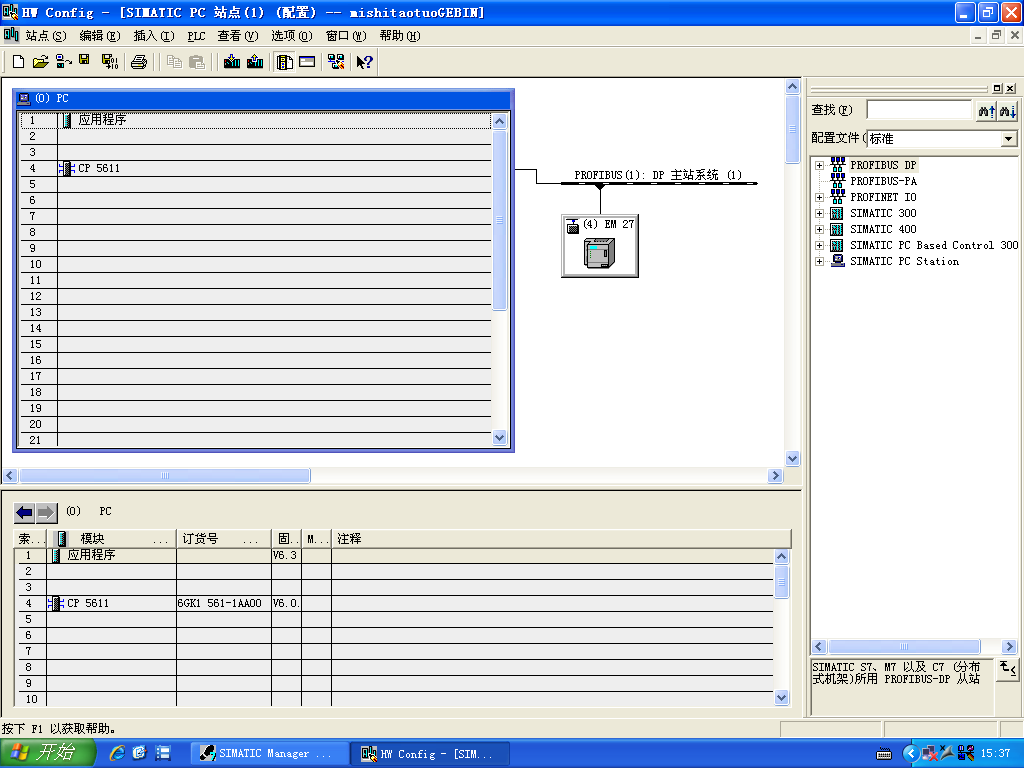Select CP 5611 row in detail table

(394, 603)
